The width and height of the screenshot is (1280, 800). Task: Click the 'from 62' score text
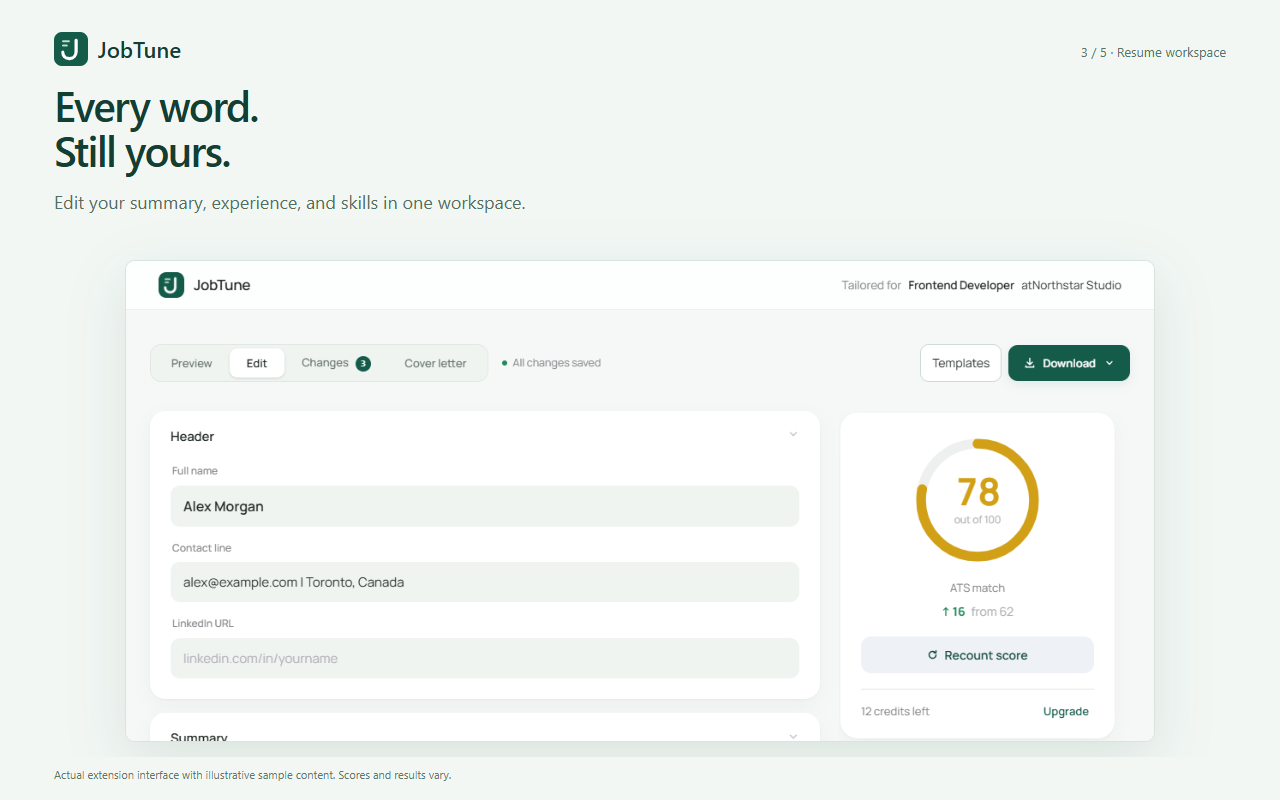tap(992, 611)
